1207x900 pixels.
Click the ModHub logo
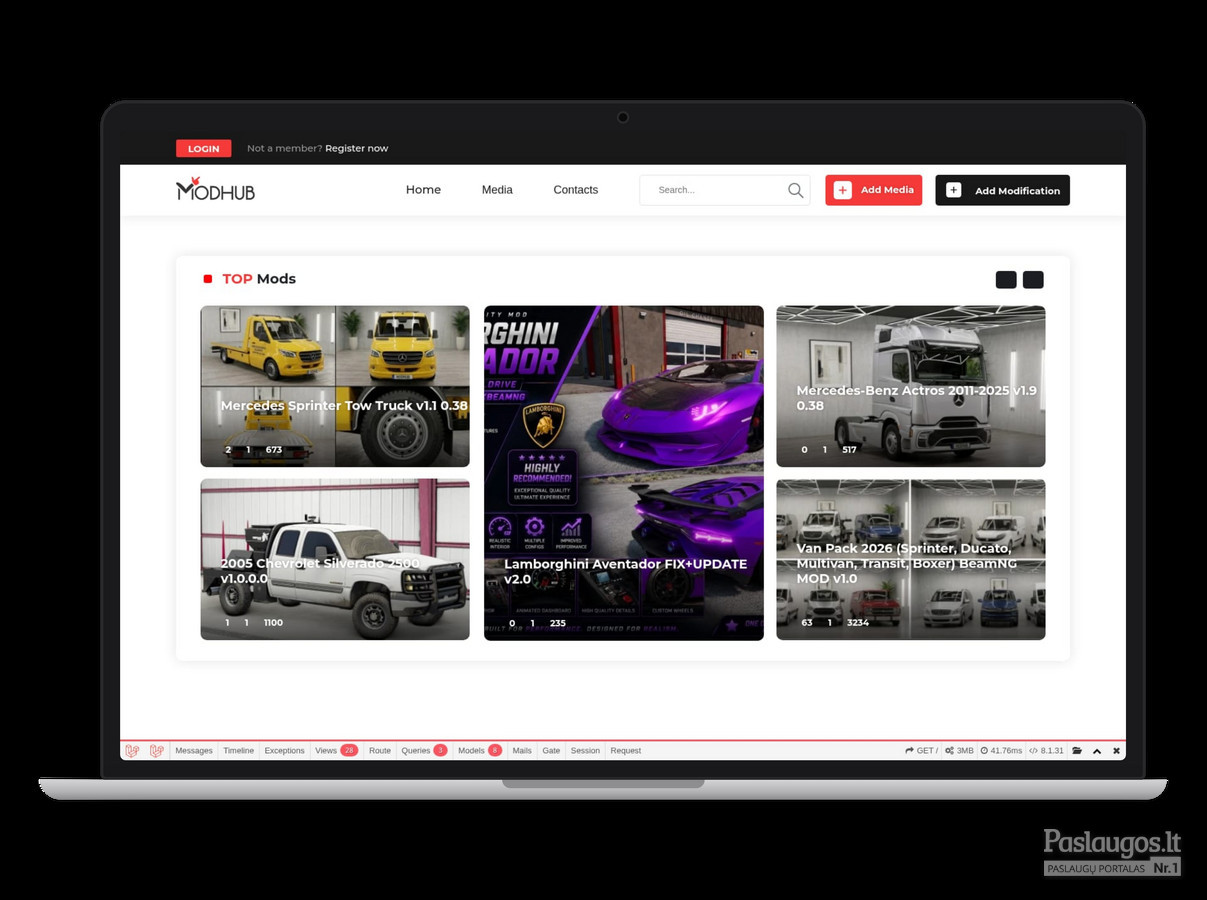[x=215, y=189]
